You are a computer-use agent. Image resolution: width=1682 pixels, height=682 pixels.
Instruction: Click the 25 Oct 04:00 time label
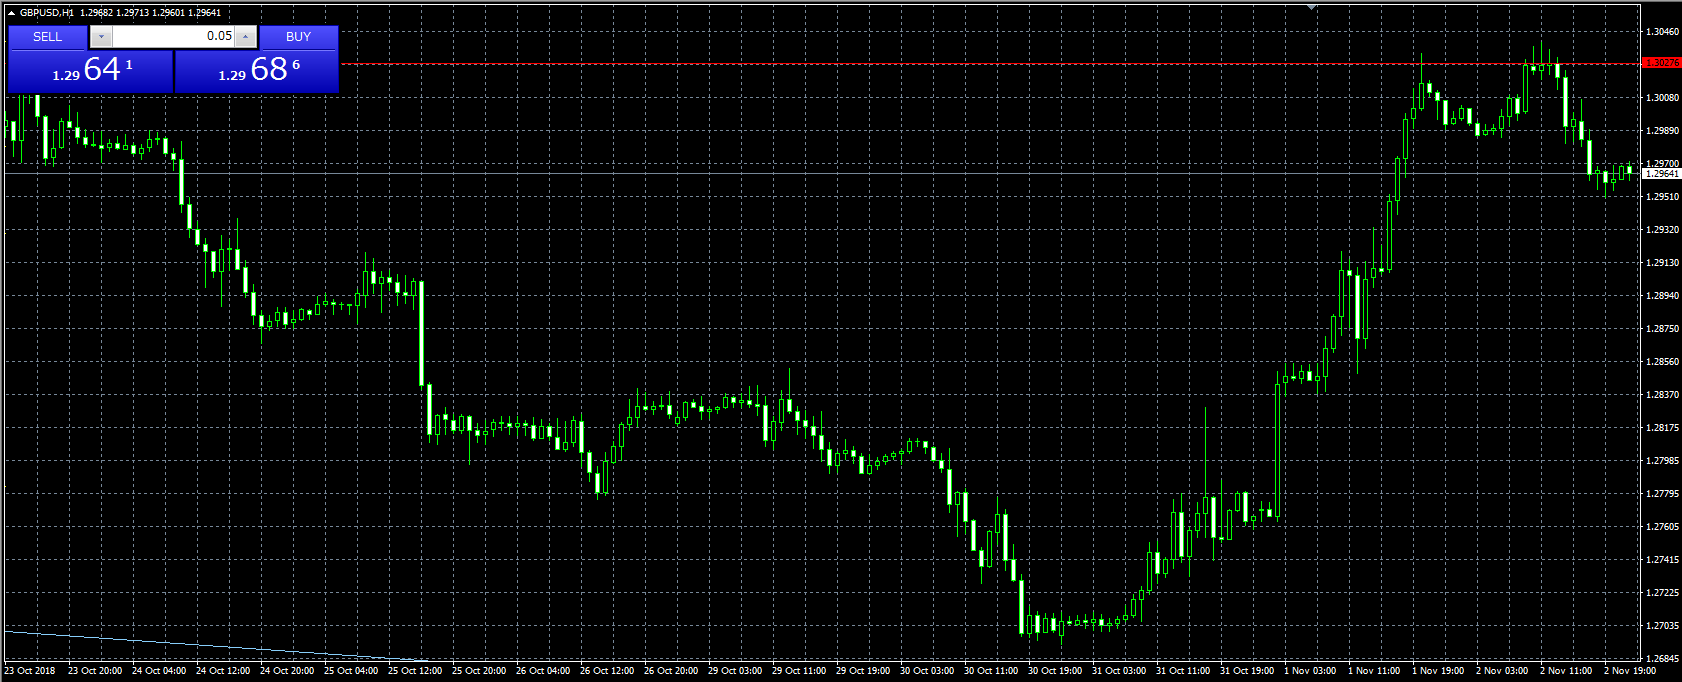(x=351, y=671)
